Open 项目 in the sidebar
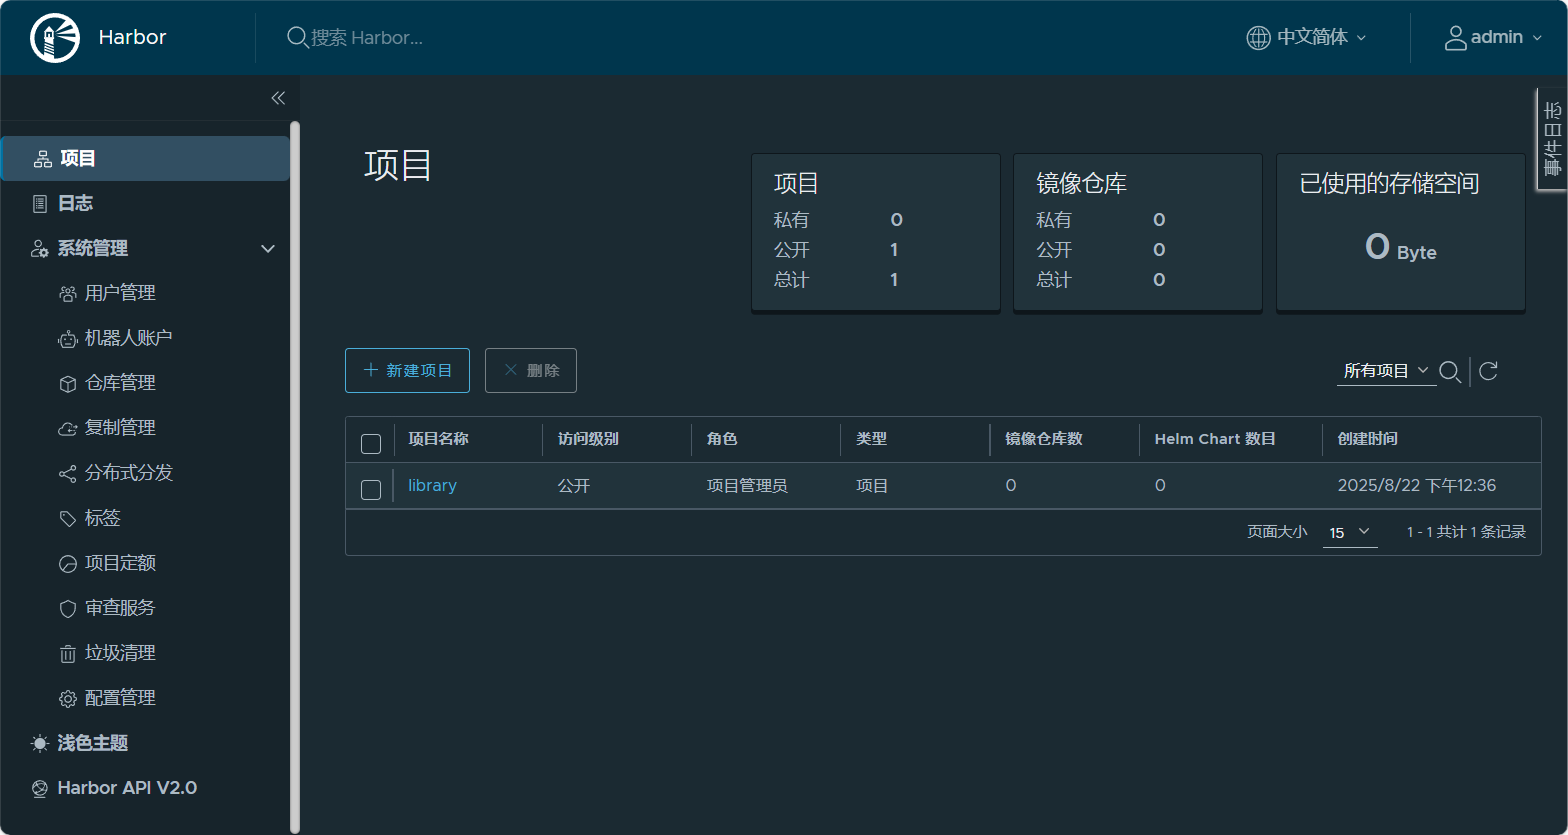Viewport: 1568px width, 835px height. [x=145, y=159]
